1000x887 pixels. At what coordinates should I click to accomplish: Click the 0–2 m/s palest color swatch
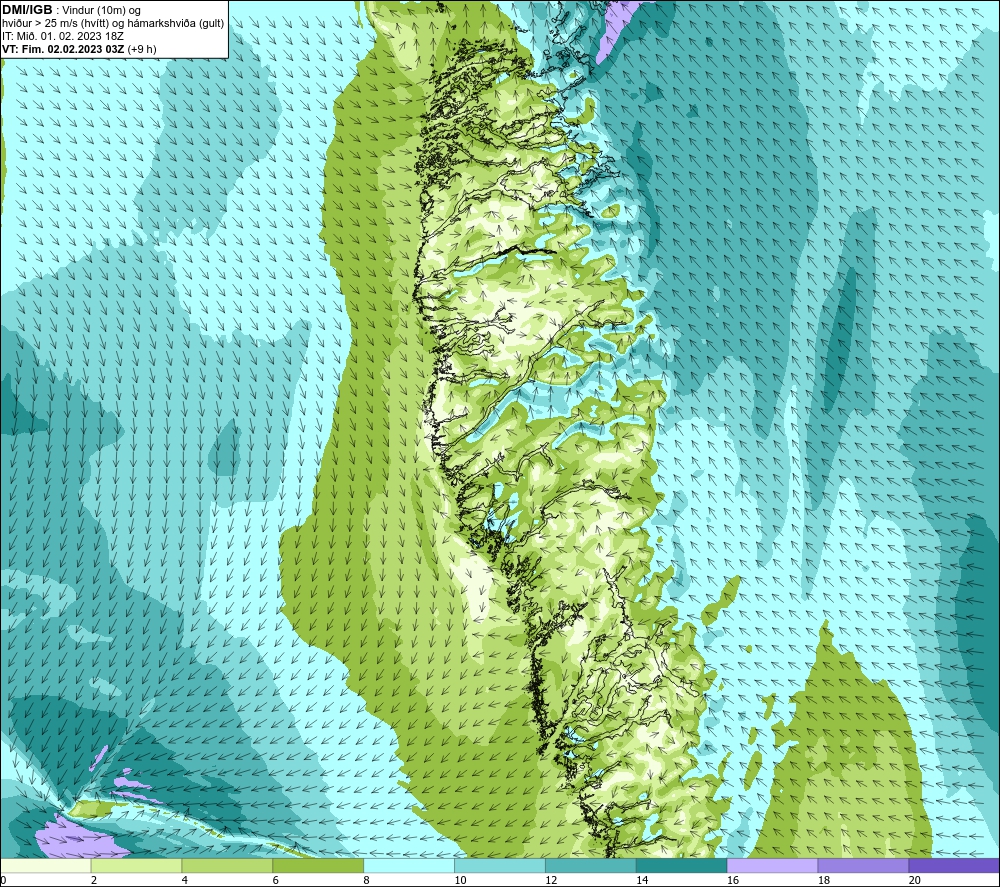click(46, 865)
